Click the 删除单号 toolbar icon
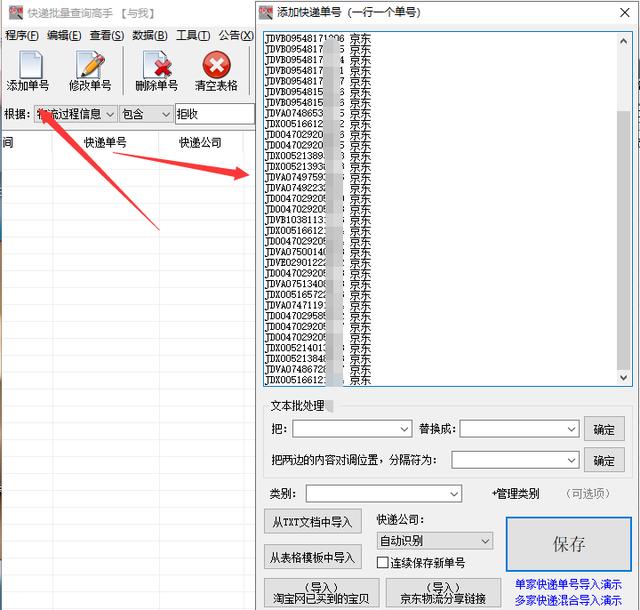The height and width of the screenshot is (610, 640). (156, 66)
